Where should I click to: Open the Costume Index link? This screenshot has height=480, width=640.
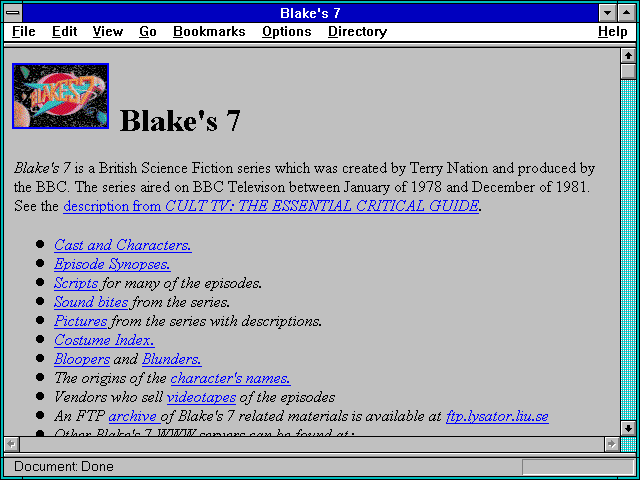[104, 340]
